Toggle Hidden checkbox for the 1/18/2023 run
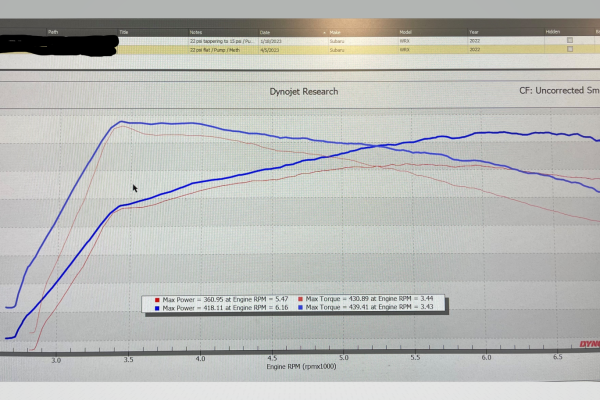 (570, 40)
